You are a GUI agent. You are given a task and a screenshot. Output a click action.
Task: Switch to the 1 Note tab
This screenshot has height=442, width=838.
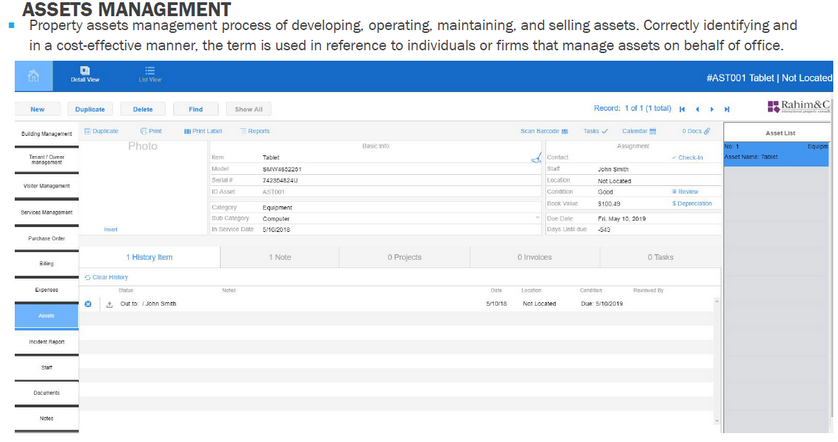(279, 257)
